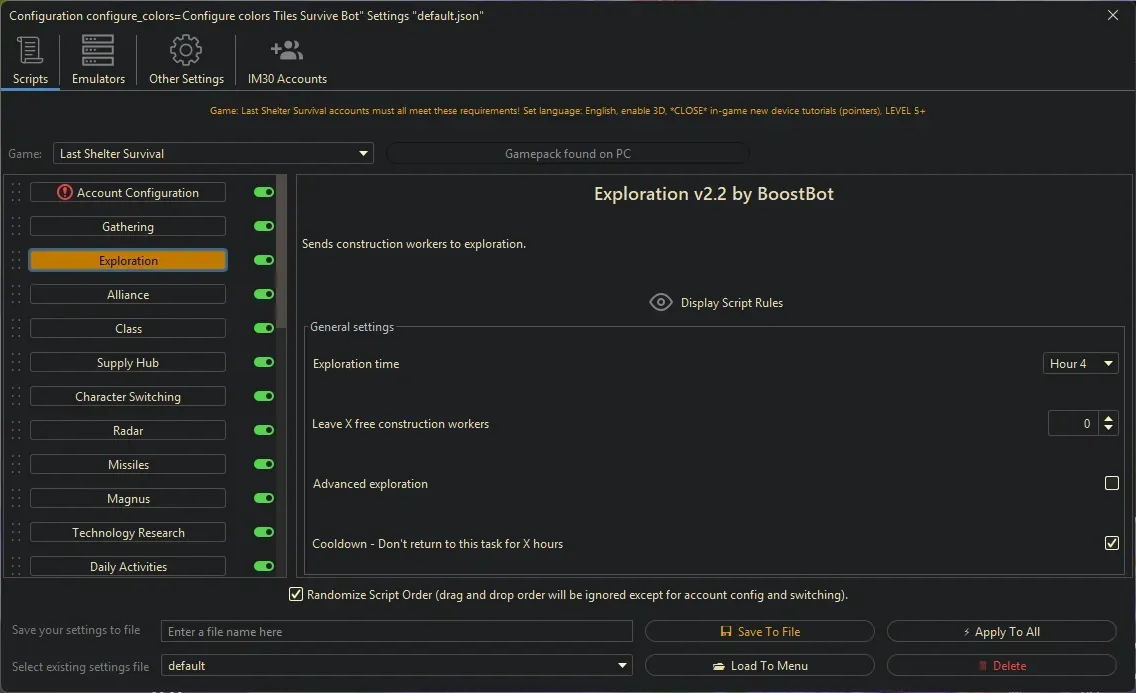
Task: Click the eye icon for script rules
Action: click(x=661, y=302)
